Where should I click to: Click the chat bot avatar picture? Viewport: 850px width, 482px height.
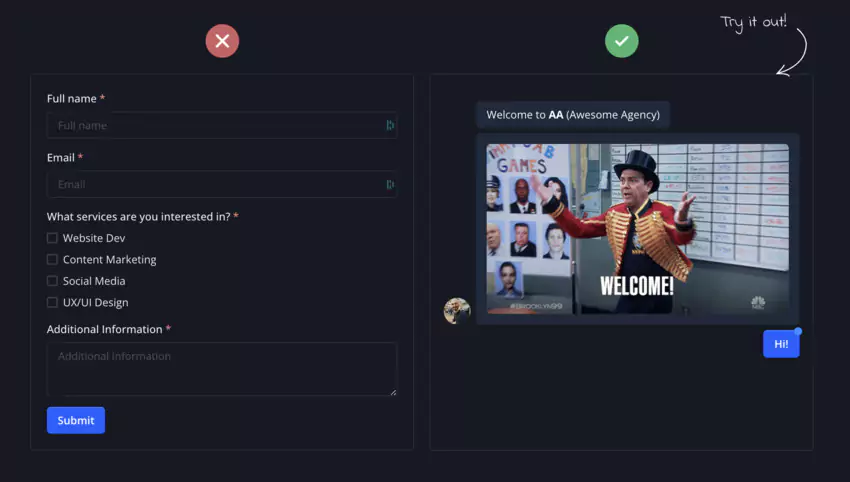coord(457,311)
